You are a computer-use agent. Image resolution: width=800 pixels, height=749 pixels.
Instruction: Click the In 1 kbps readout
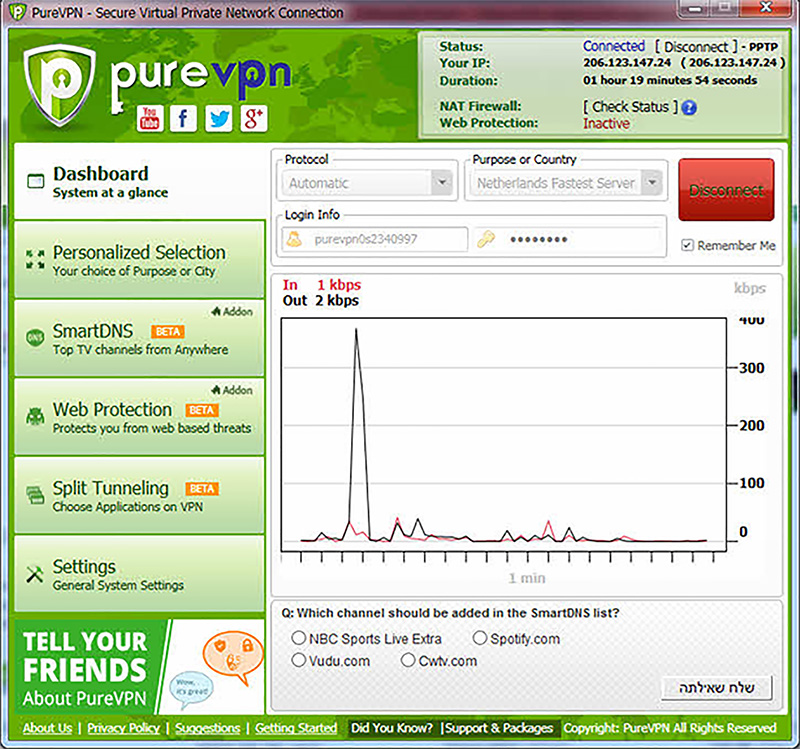(x=322, y=285)
